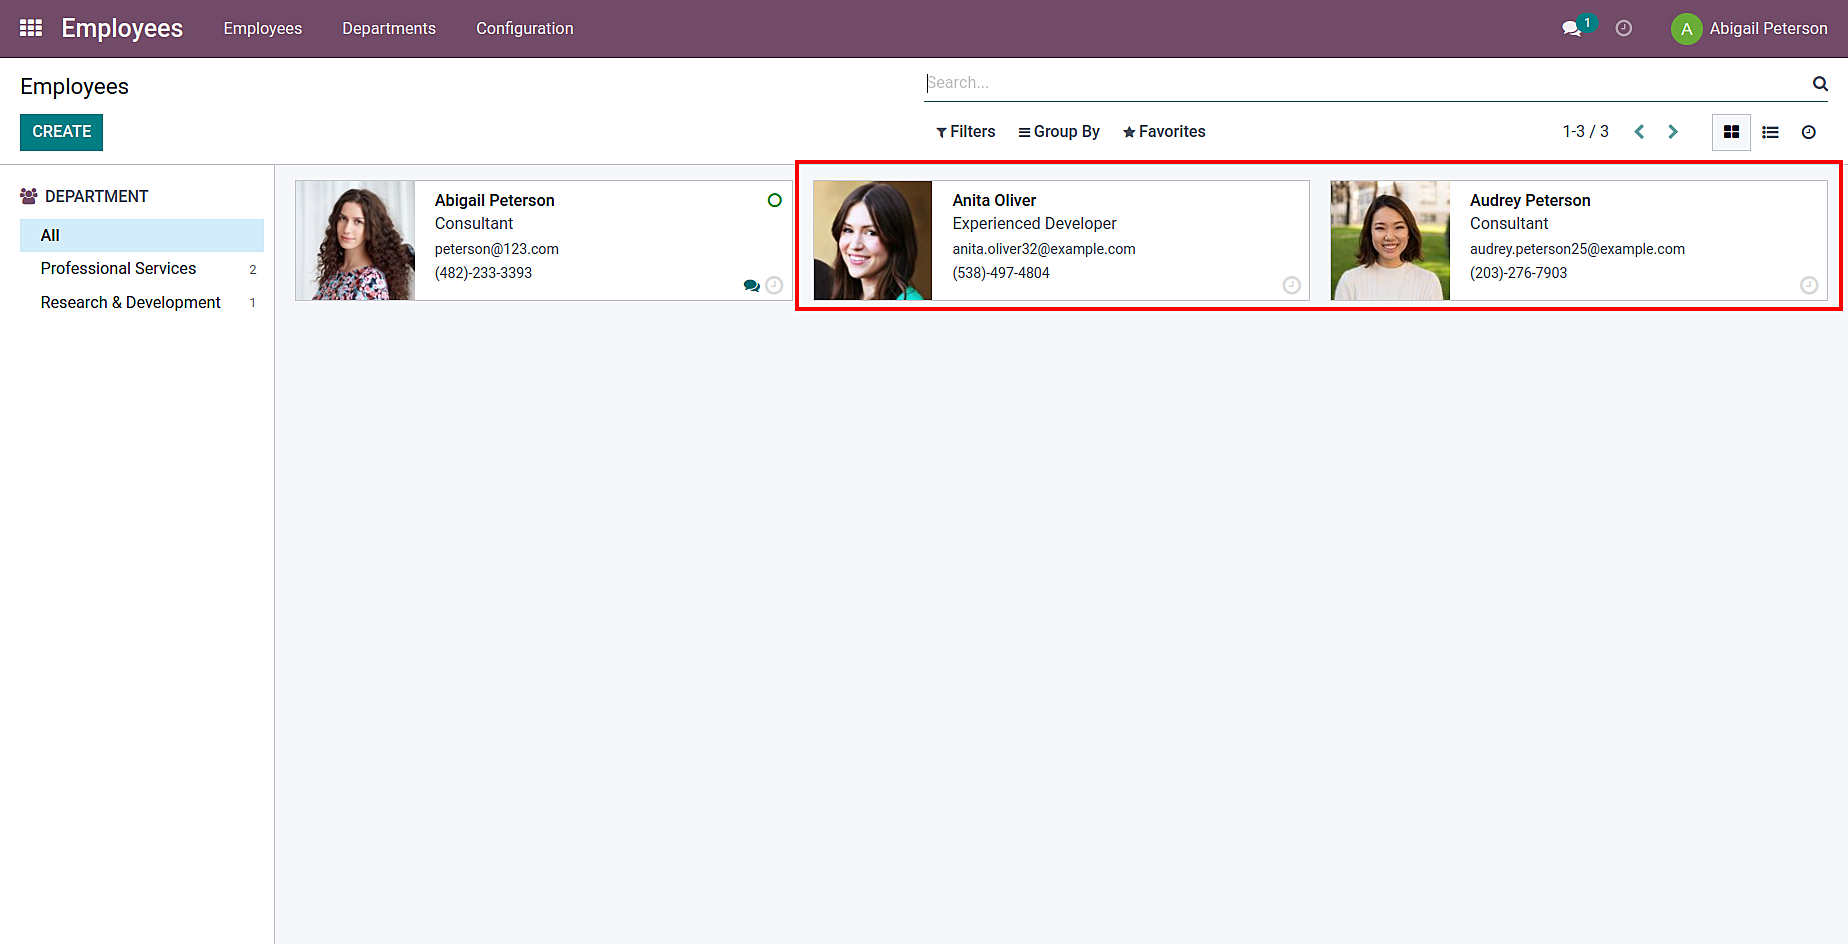Open the Favorites dropdown
The image size is (1848, 944).
tap(1164, 132)
